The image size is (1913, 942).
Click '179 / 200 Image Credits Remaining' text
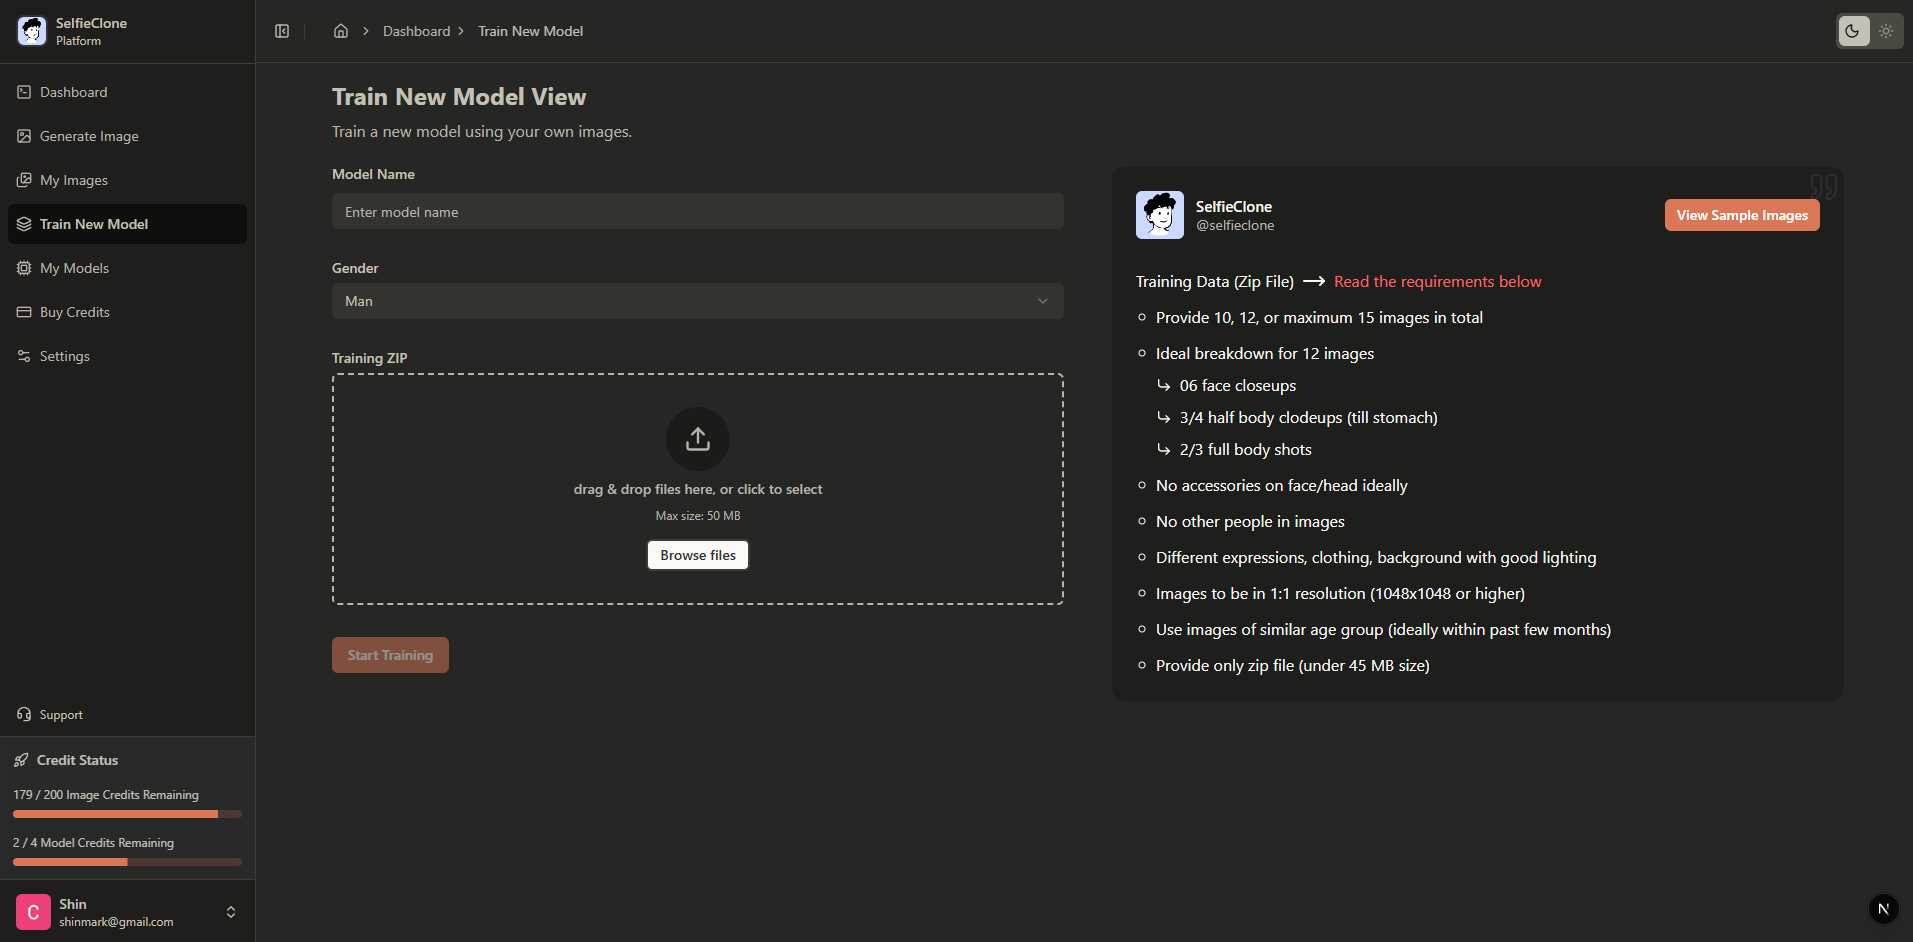106,795
